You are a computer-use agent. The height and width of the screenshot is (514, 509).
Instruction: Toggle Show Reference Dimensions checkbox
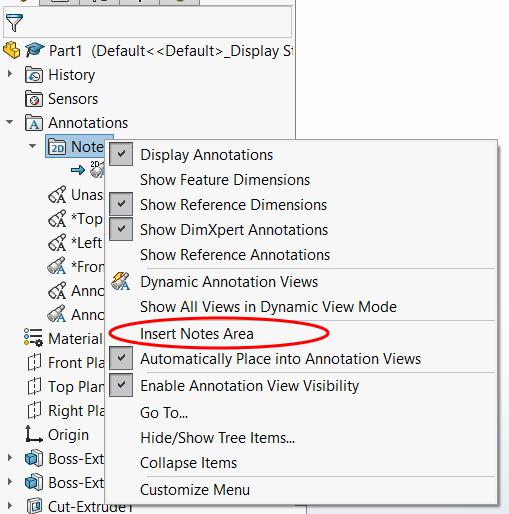coord(121,204)
